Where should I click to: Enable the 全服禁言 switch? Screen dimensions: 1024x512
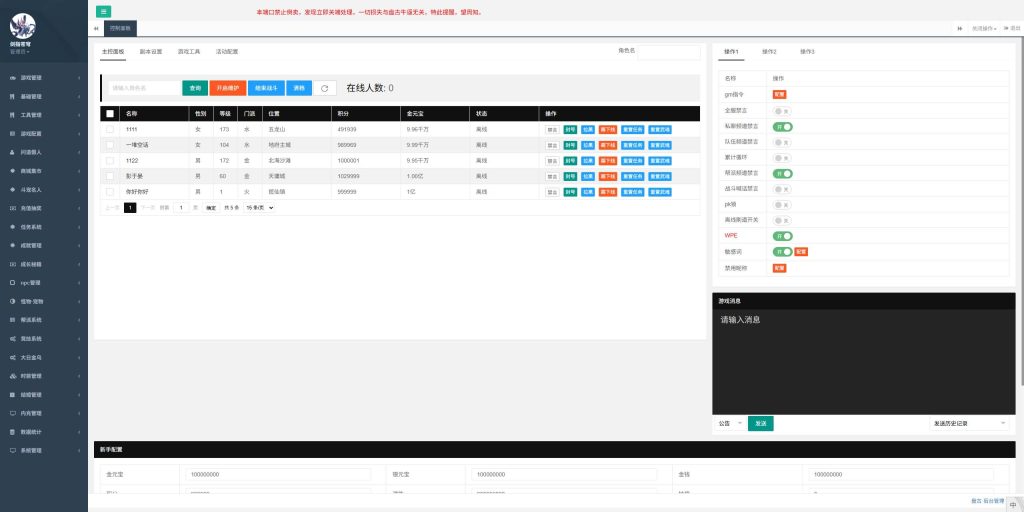782,111
